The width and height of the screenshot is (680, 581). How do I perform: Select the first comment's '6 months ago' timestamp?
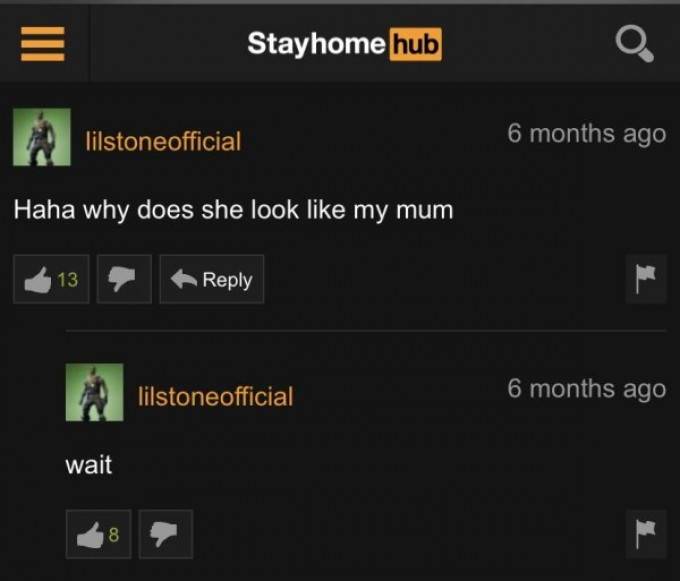click(586, 134)
